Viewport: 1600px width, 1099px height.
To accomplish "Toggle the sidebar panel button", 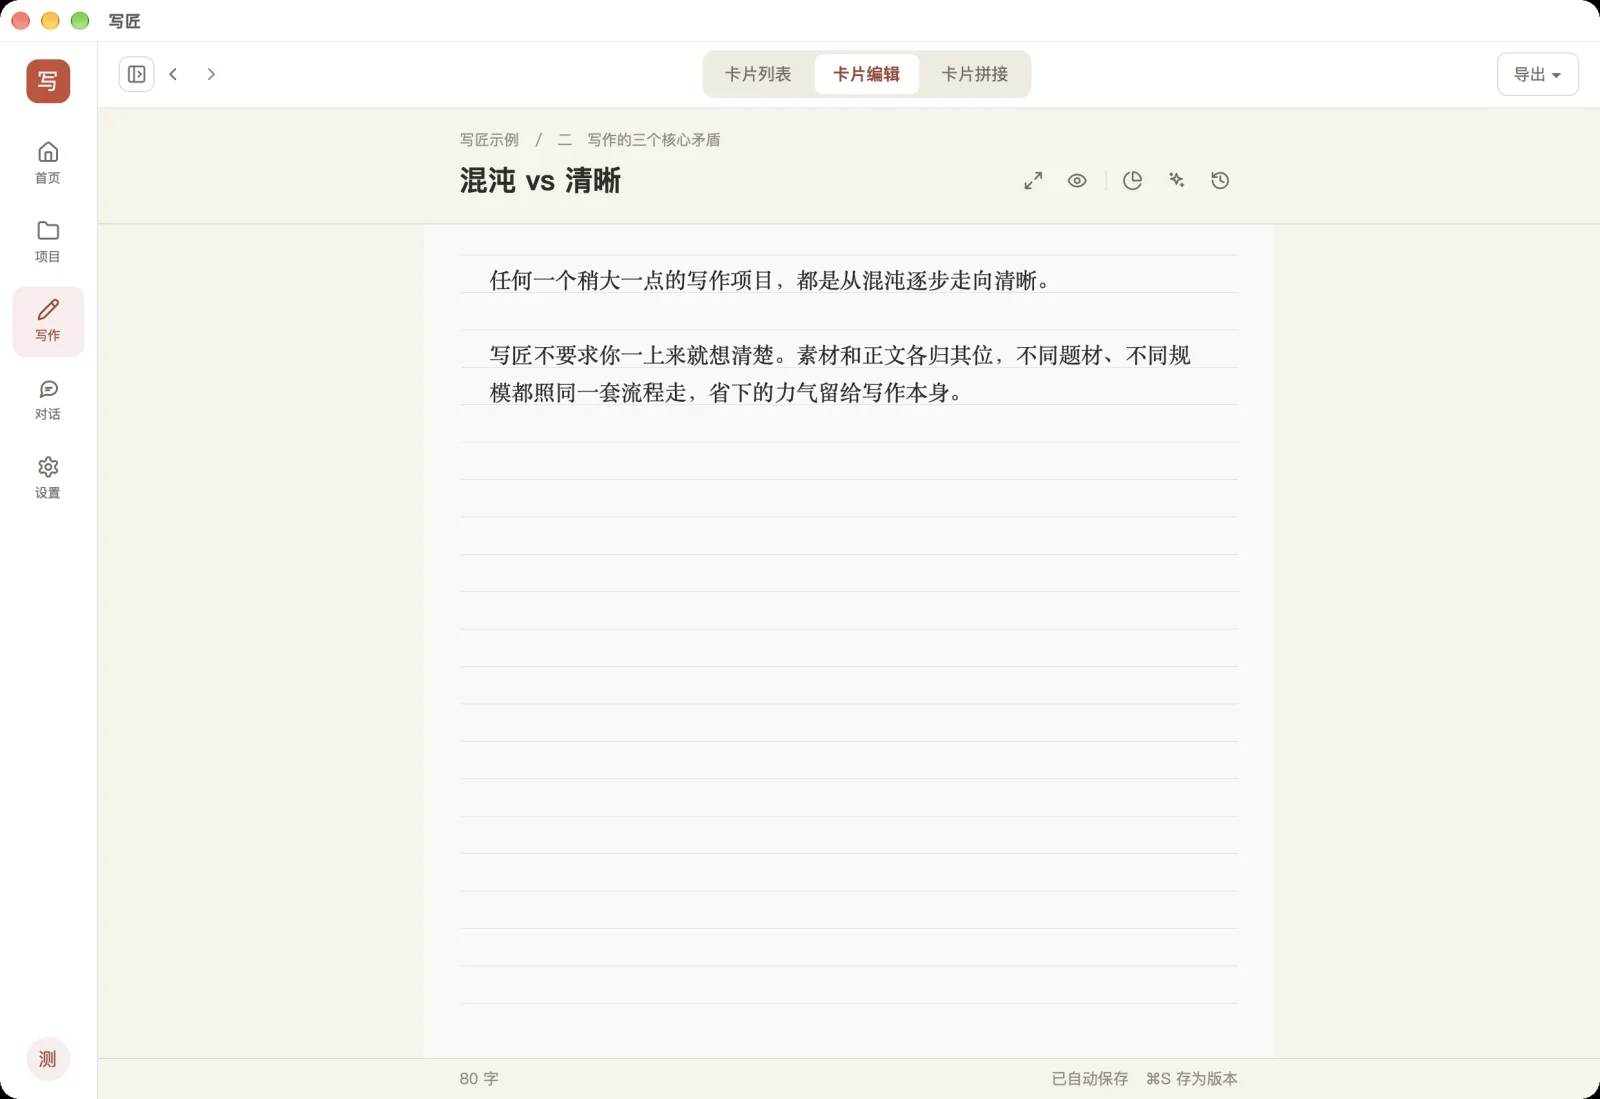I will (137, 74).
